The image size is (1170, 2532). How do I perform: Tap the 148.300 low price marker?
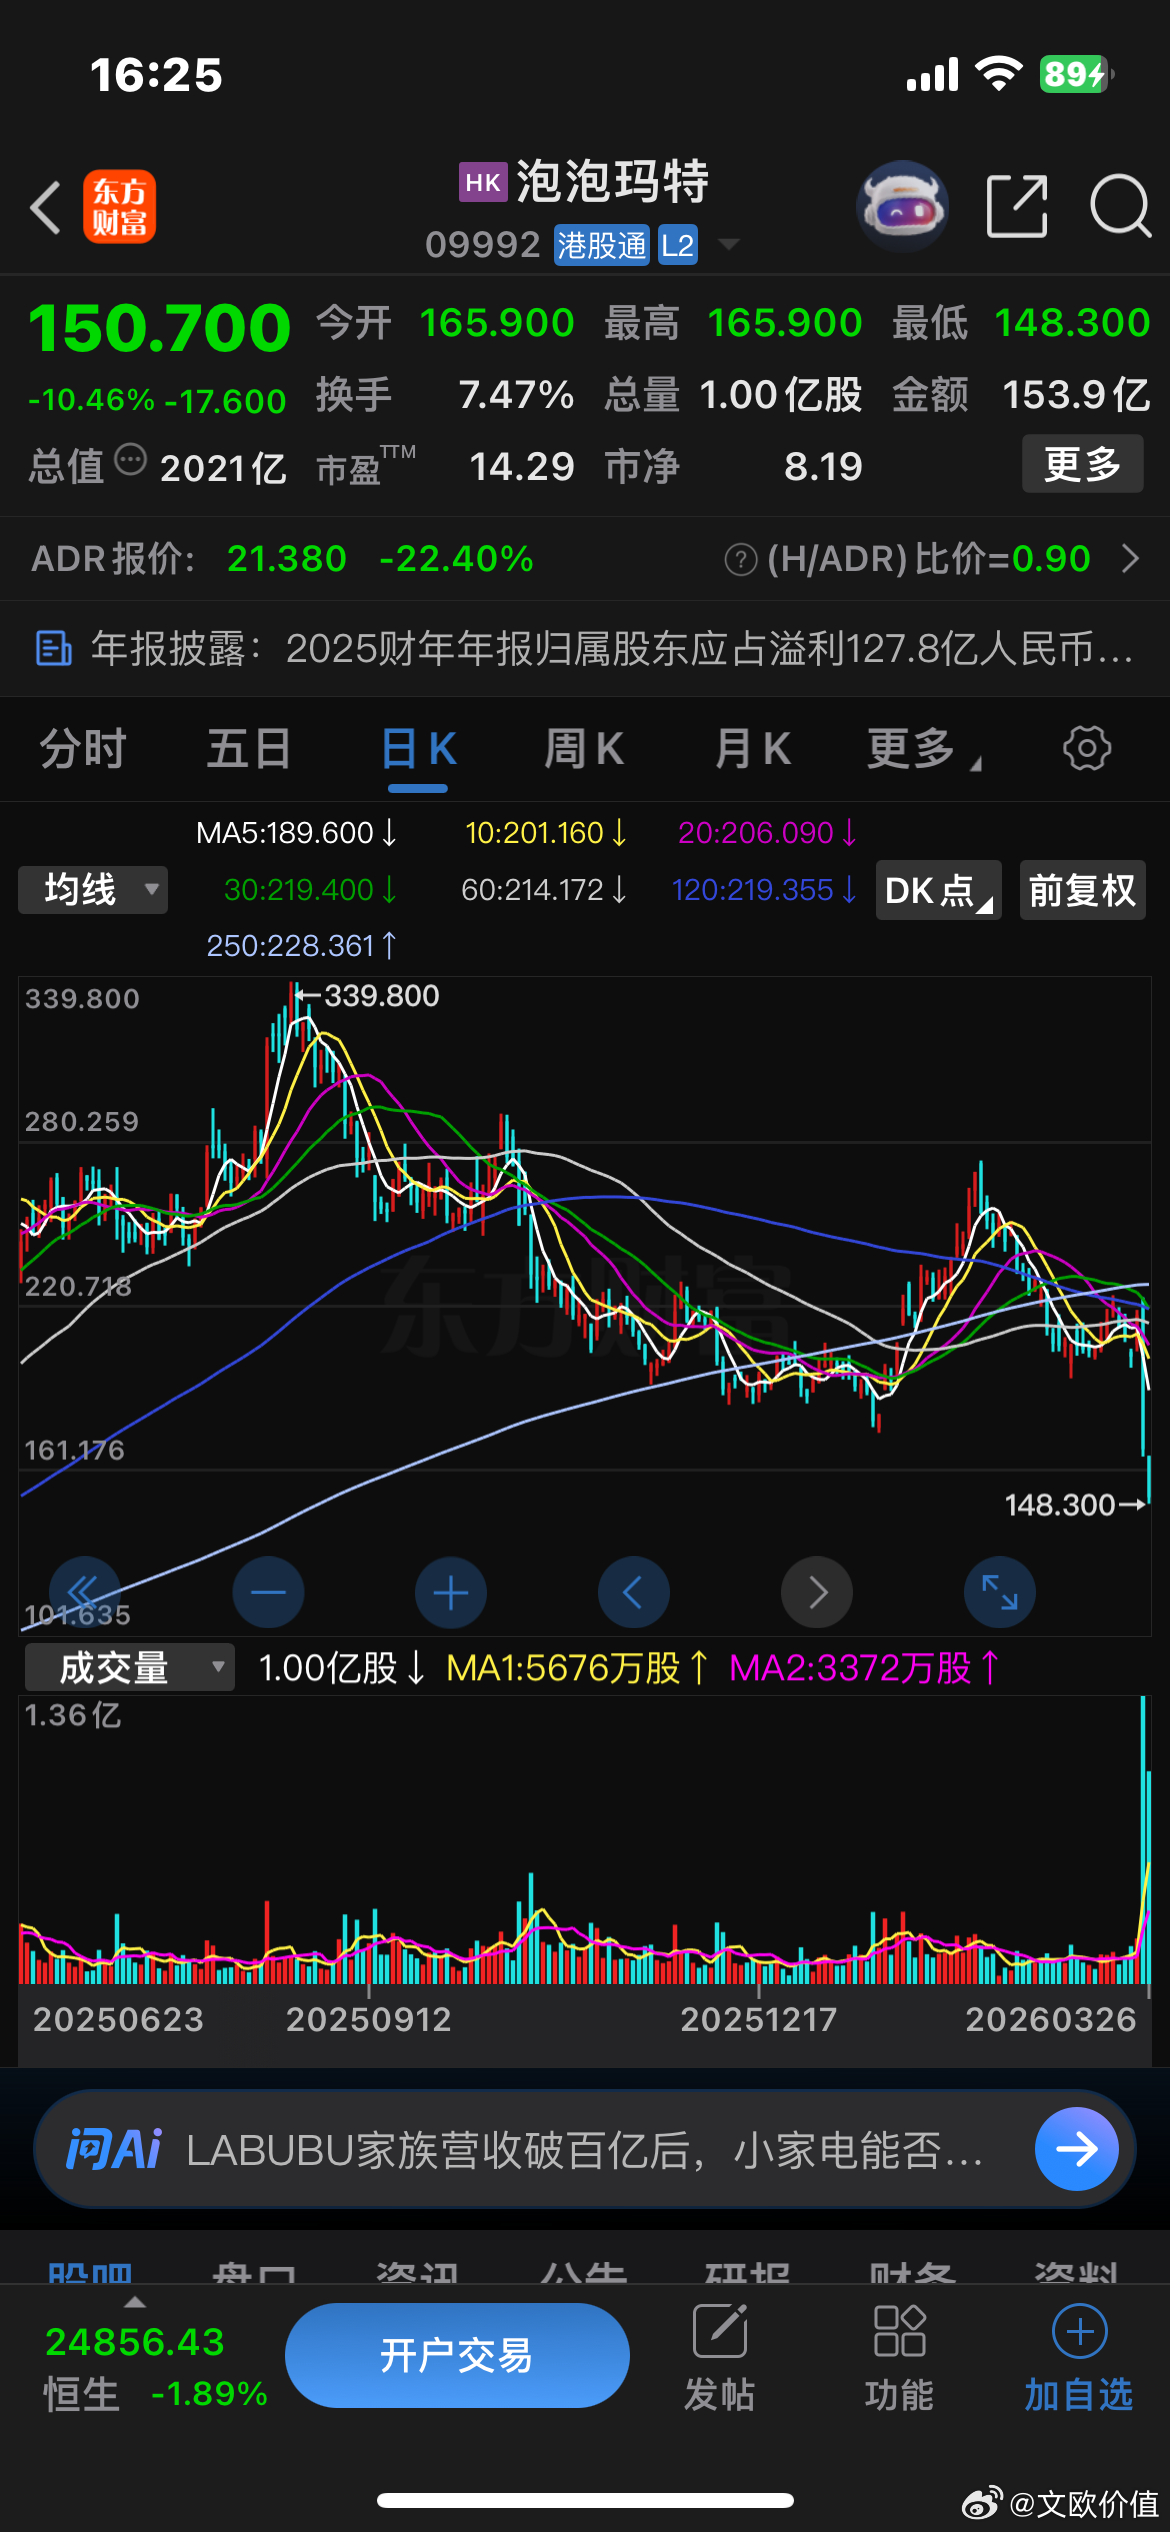click(1074, 1505)
